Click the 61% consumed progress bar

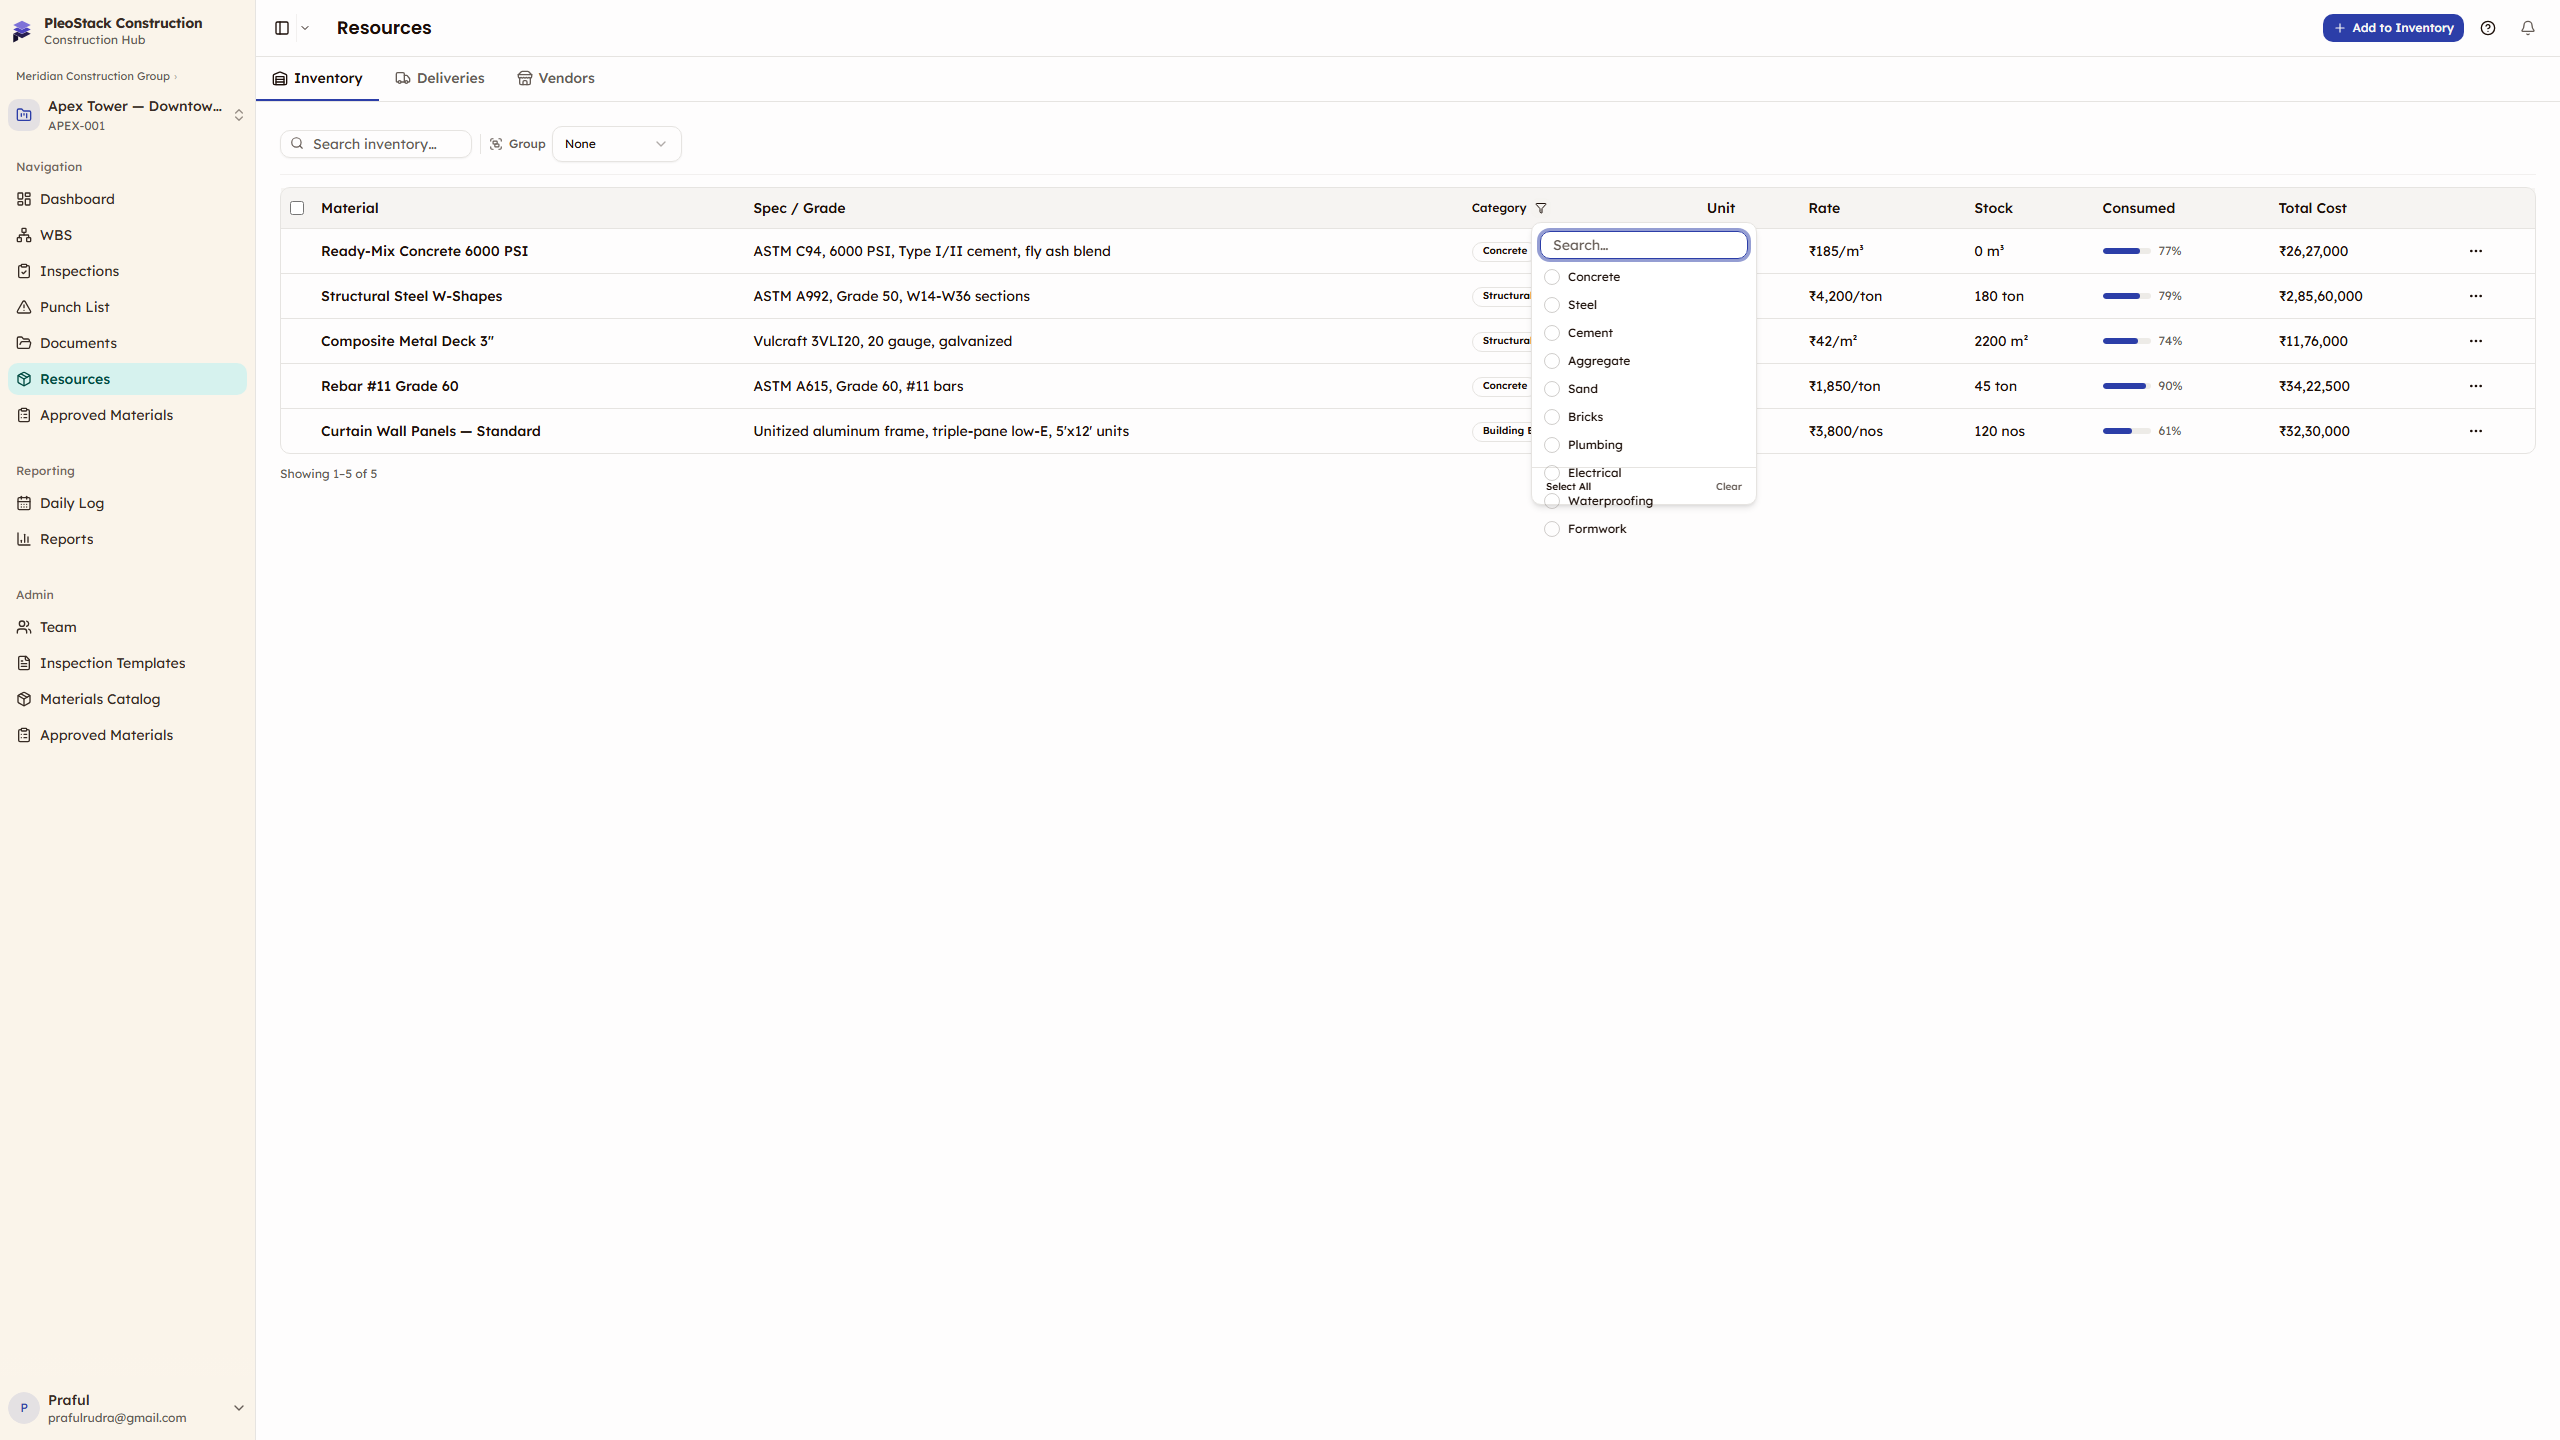point(2126,431)
